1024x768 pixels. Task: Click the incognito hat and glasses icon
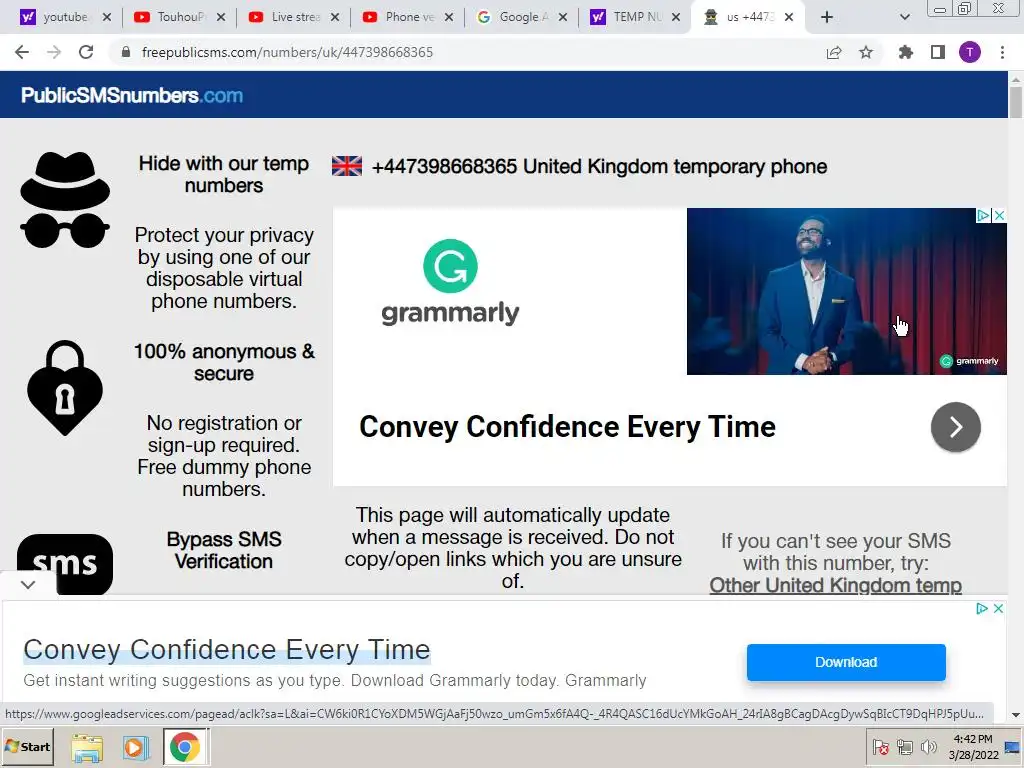65,200
